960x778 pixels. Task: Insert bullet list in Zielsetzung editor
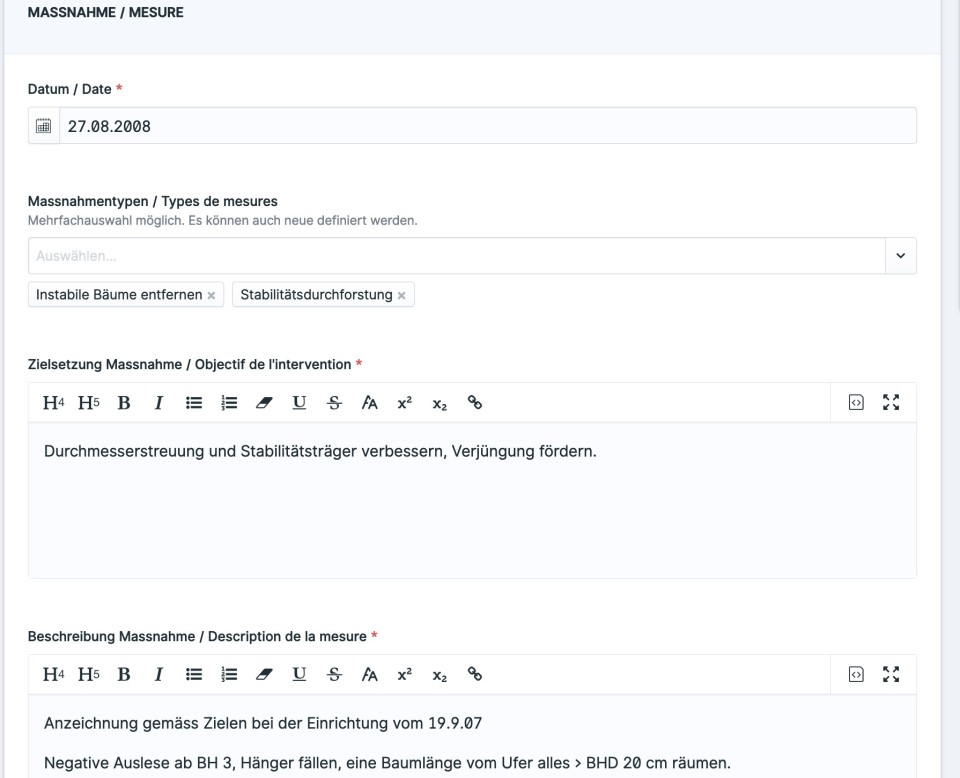194,403
